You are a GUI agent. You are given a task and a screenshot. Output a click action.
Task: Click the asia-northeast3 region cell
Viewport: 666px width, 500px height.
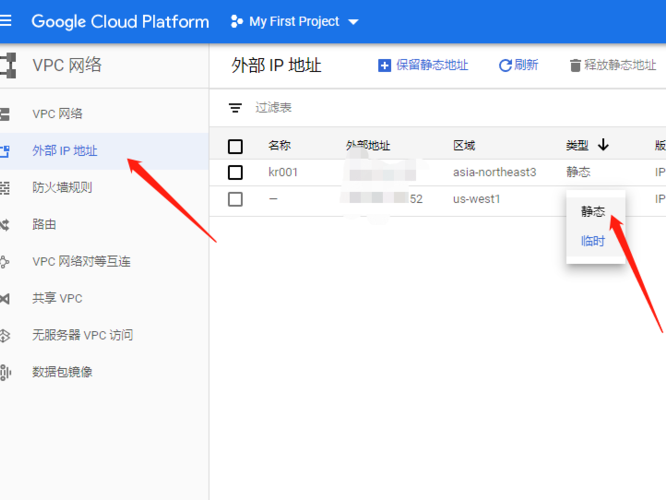pos(494,172)
